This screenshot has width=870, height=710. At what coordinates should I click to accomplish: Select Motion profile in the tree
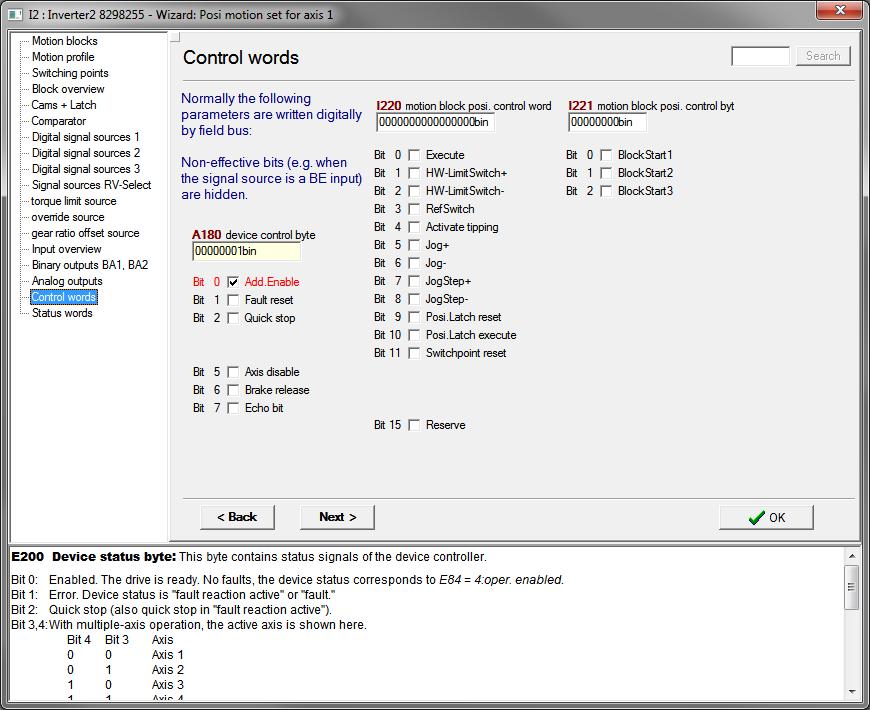pos(63,57)
